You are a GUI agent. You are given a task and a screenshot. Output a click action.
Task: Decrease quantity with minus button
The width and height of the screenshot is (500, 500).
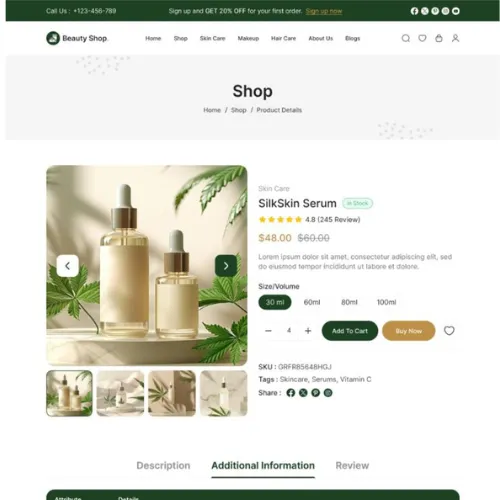268,331
